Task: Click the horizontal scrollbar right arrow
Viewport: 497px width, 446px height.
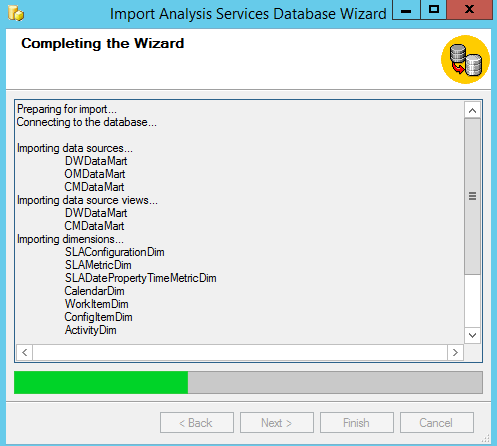Action: pos(455,352)
